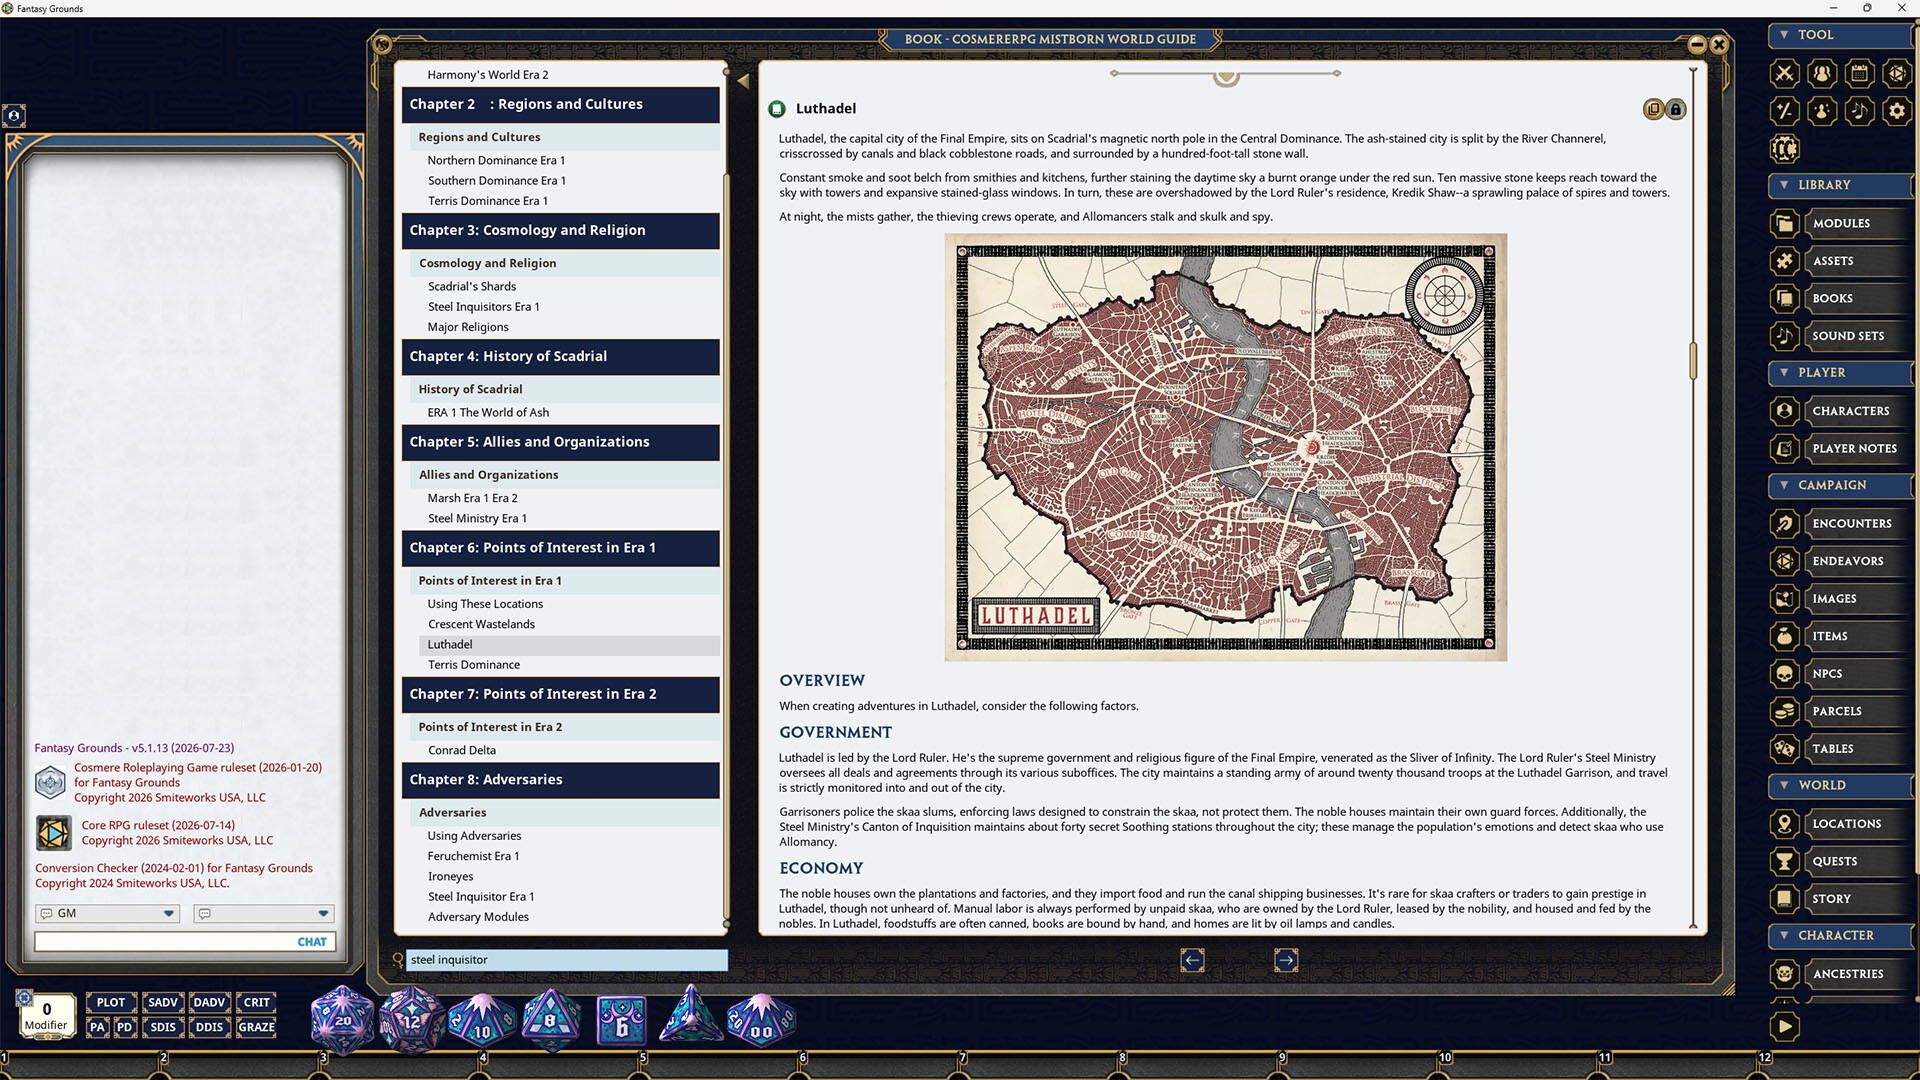Open Chapter 8: Adversaries
The width and height of the screenshot is (1920, 1080).
(x=561, y=780)
